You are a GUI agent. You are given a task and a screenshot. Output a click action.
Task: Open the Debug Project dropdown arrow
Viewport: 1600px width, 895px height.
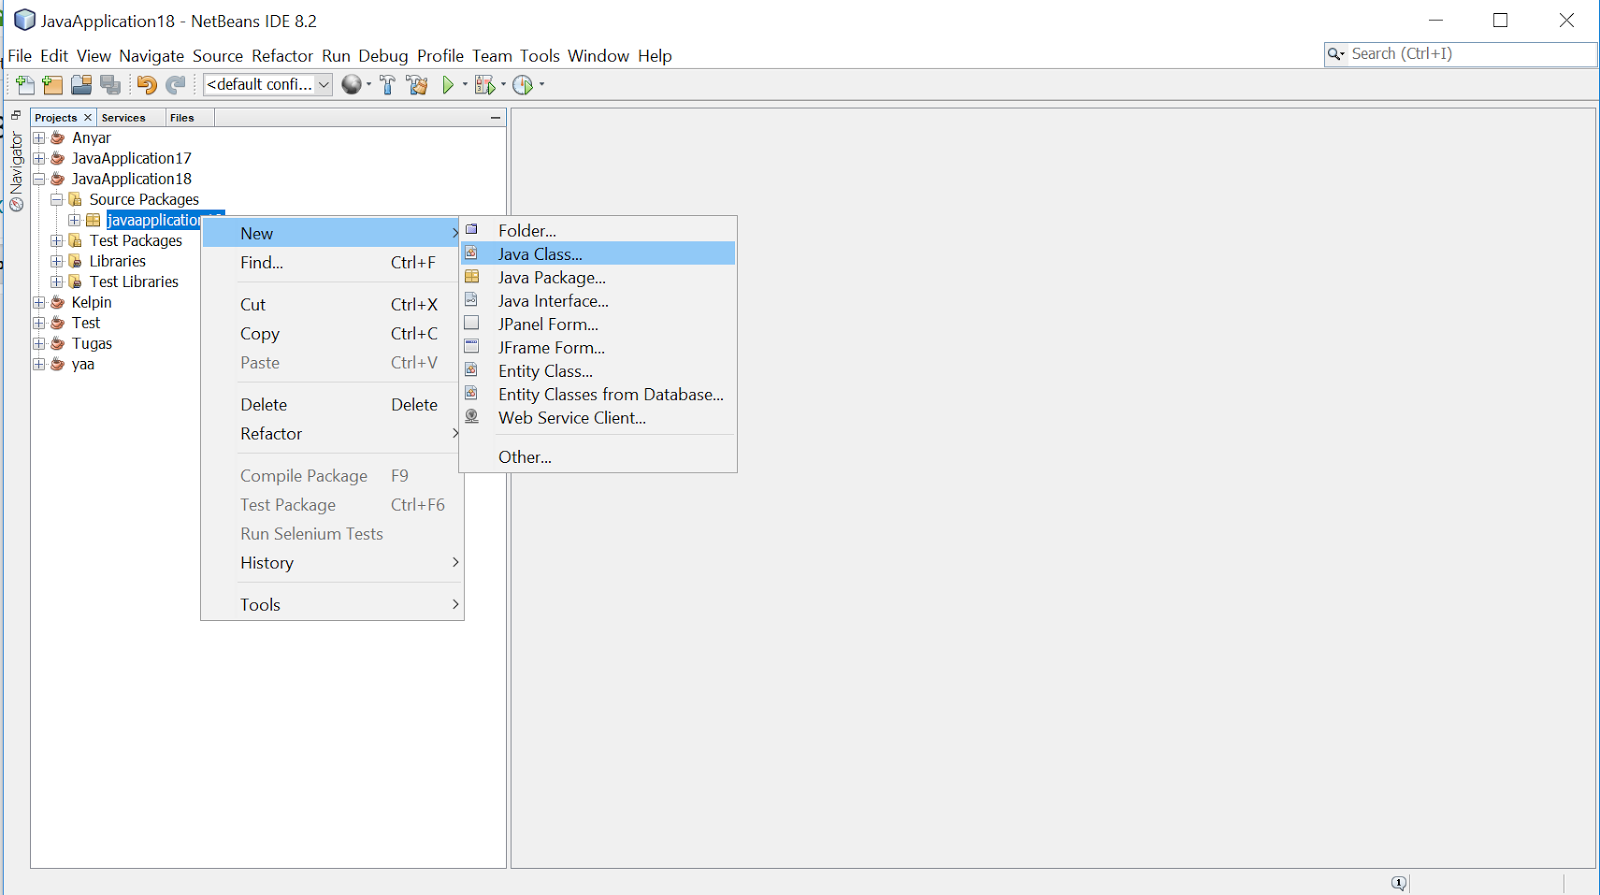click(503, 85)
